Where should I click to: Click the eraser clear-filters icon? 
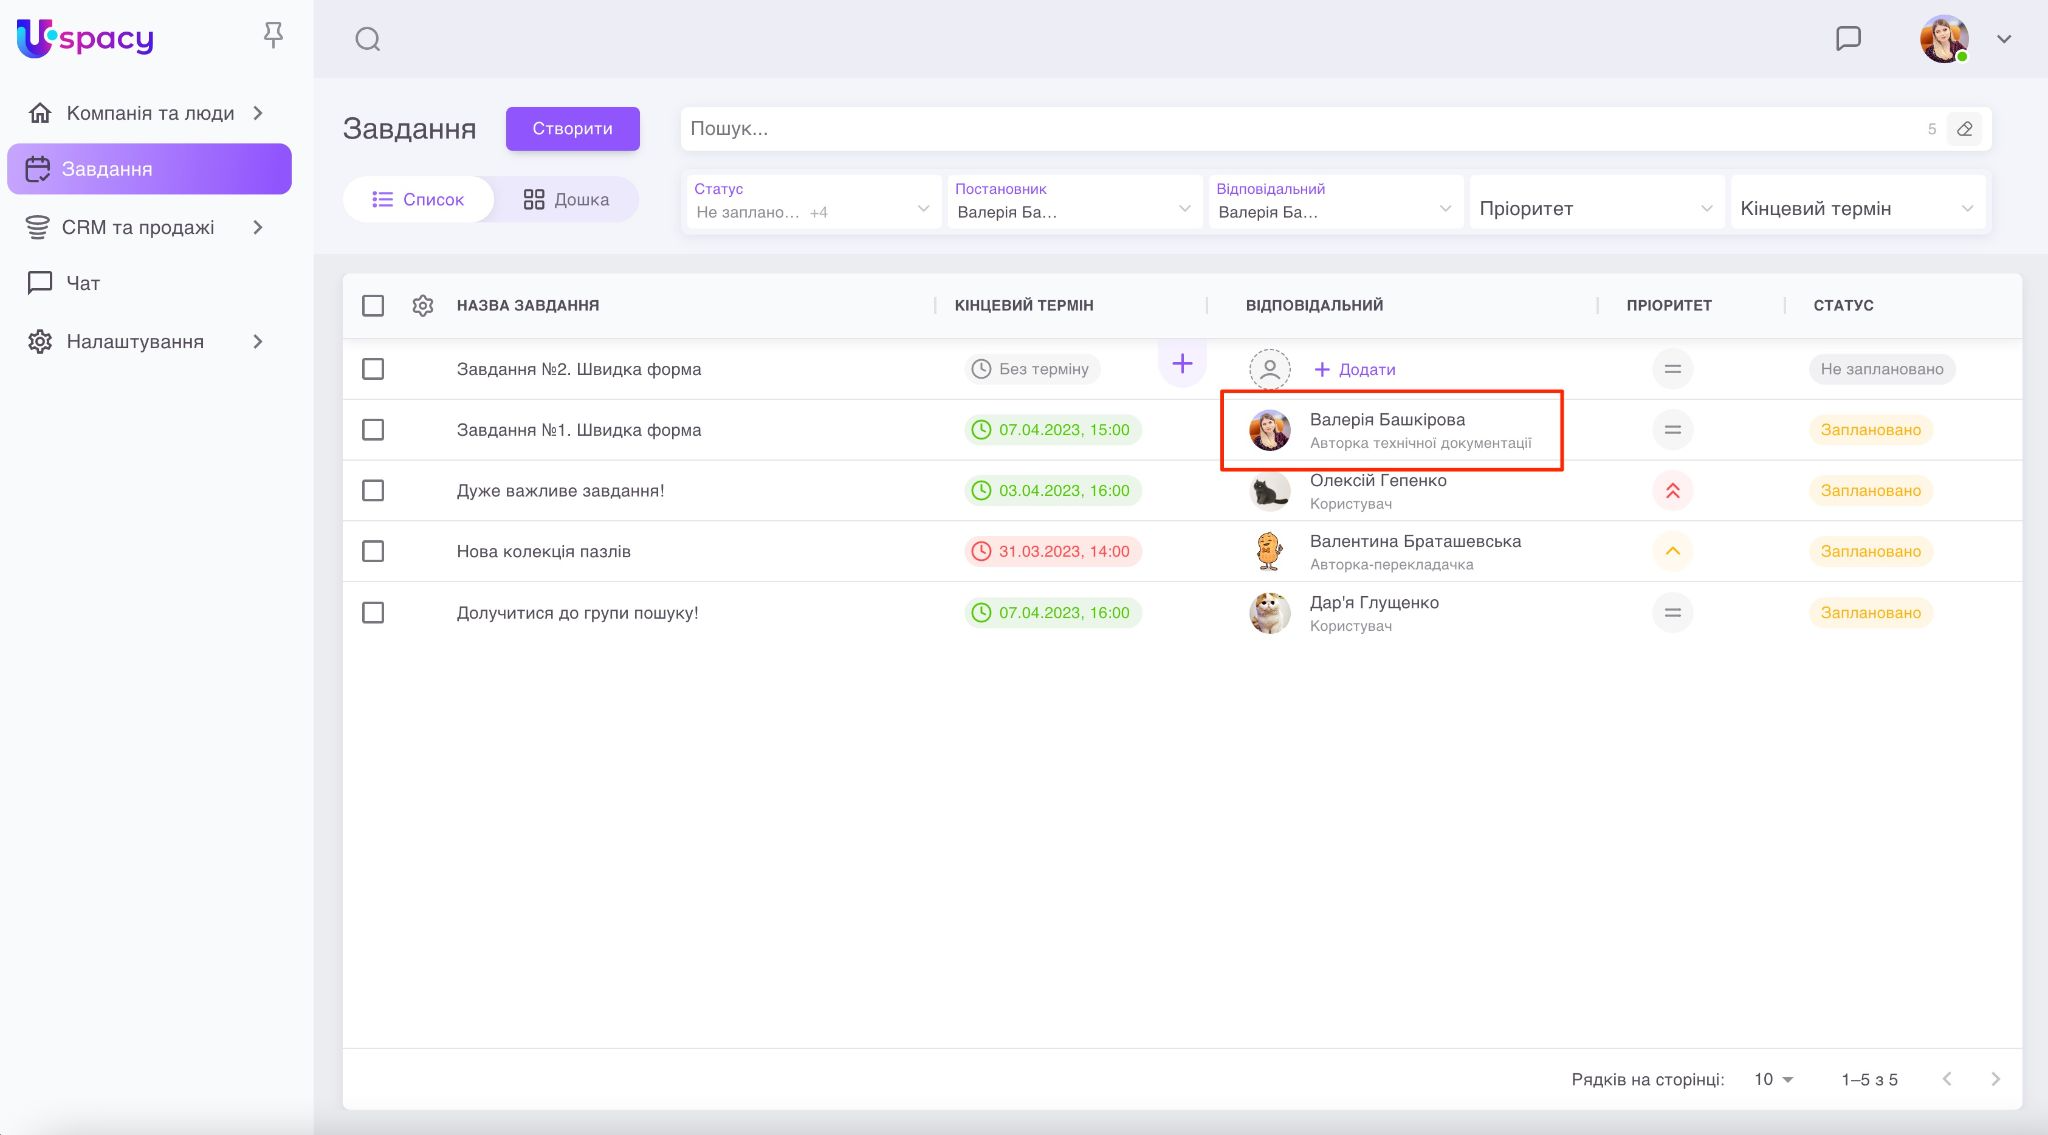(x=1964, y=129)
